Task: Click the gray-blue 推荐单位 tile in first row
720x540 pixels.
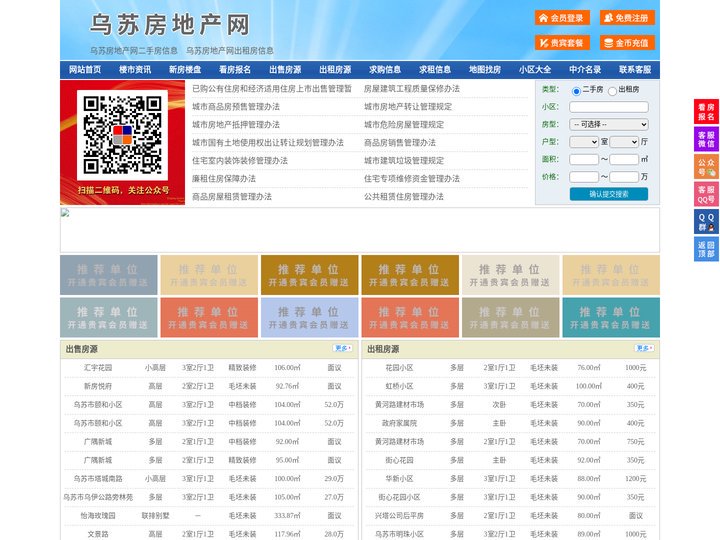Action: [x=109, y=275]
